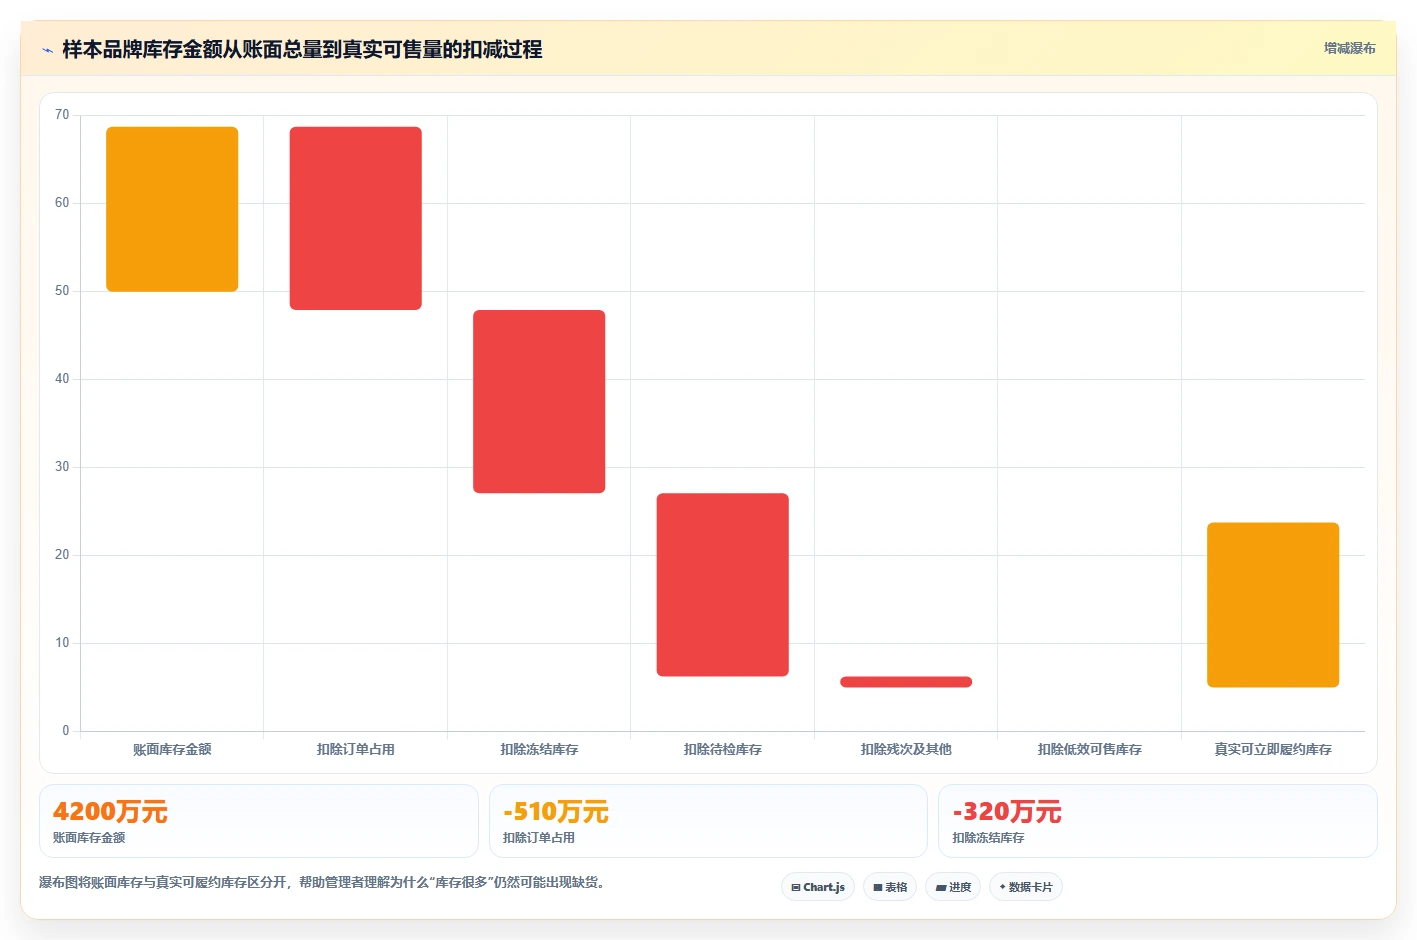
Task: Click the 扣除冻结库存 caption under -320万元
Action: point(988,838)
